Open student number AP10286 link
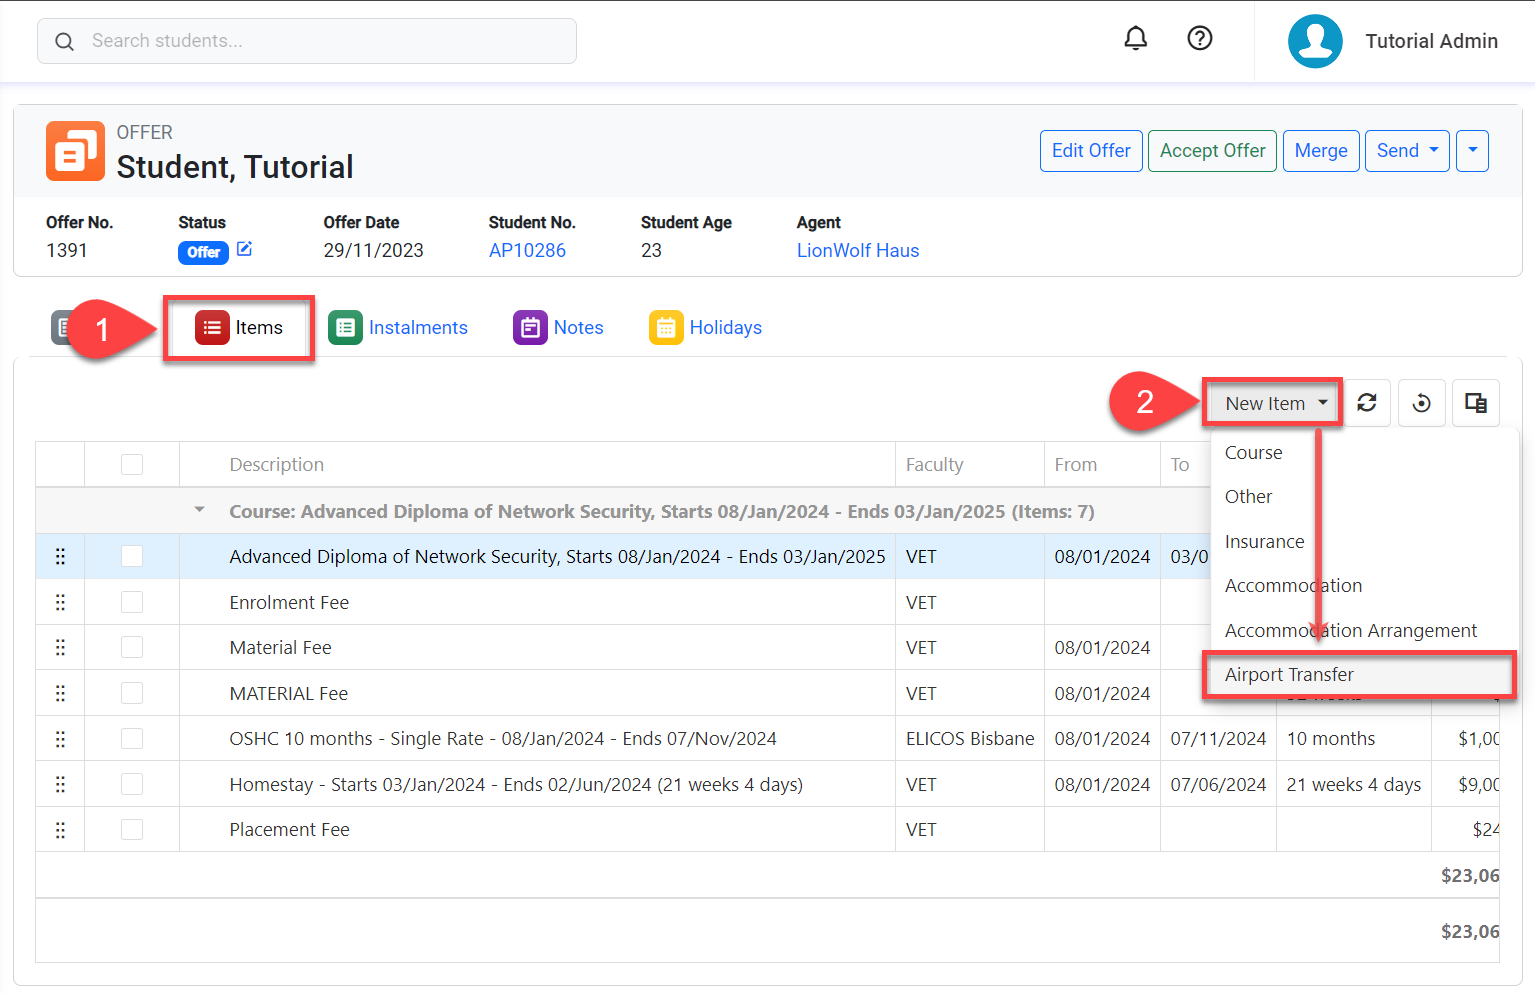 pyautogui.click(x=527, y=250)
